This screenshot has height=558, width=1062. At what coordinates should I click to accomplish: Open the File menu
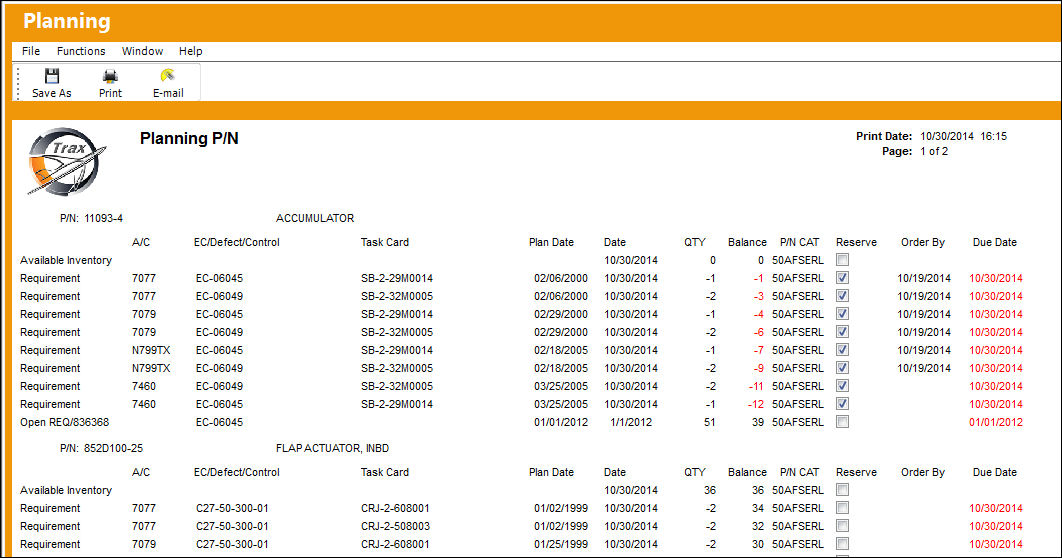point(30,51)
